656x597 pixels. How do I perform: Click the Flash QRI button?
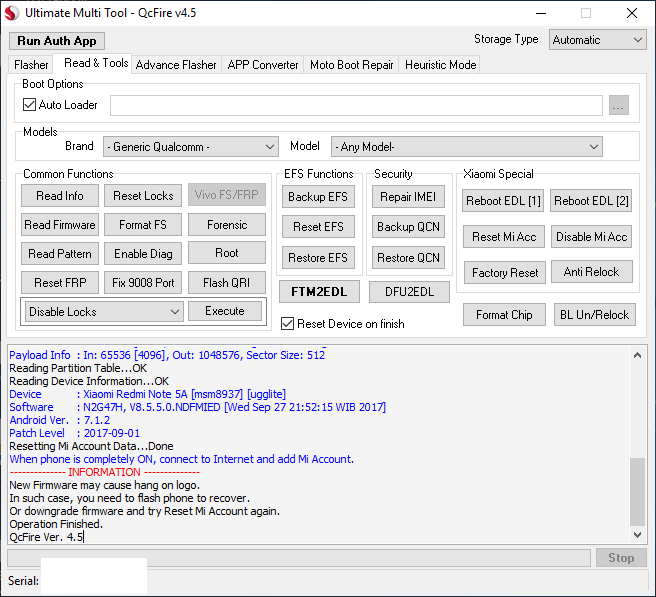pyautogui.click(x=227, y=282)
